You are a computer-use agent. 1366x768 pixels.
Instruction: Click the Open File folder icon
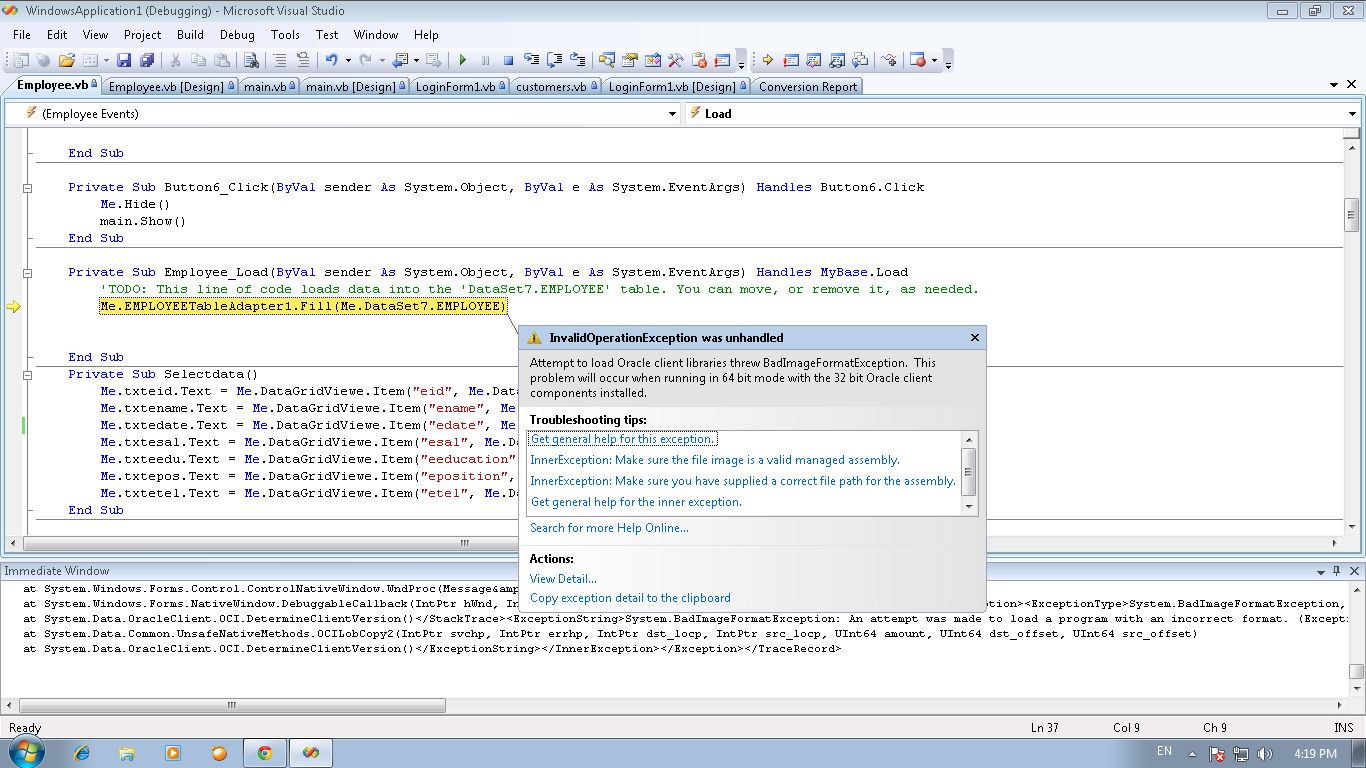click(67, 60)
